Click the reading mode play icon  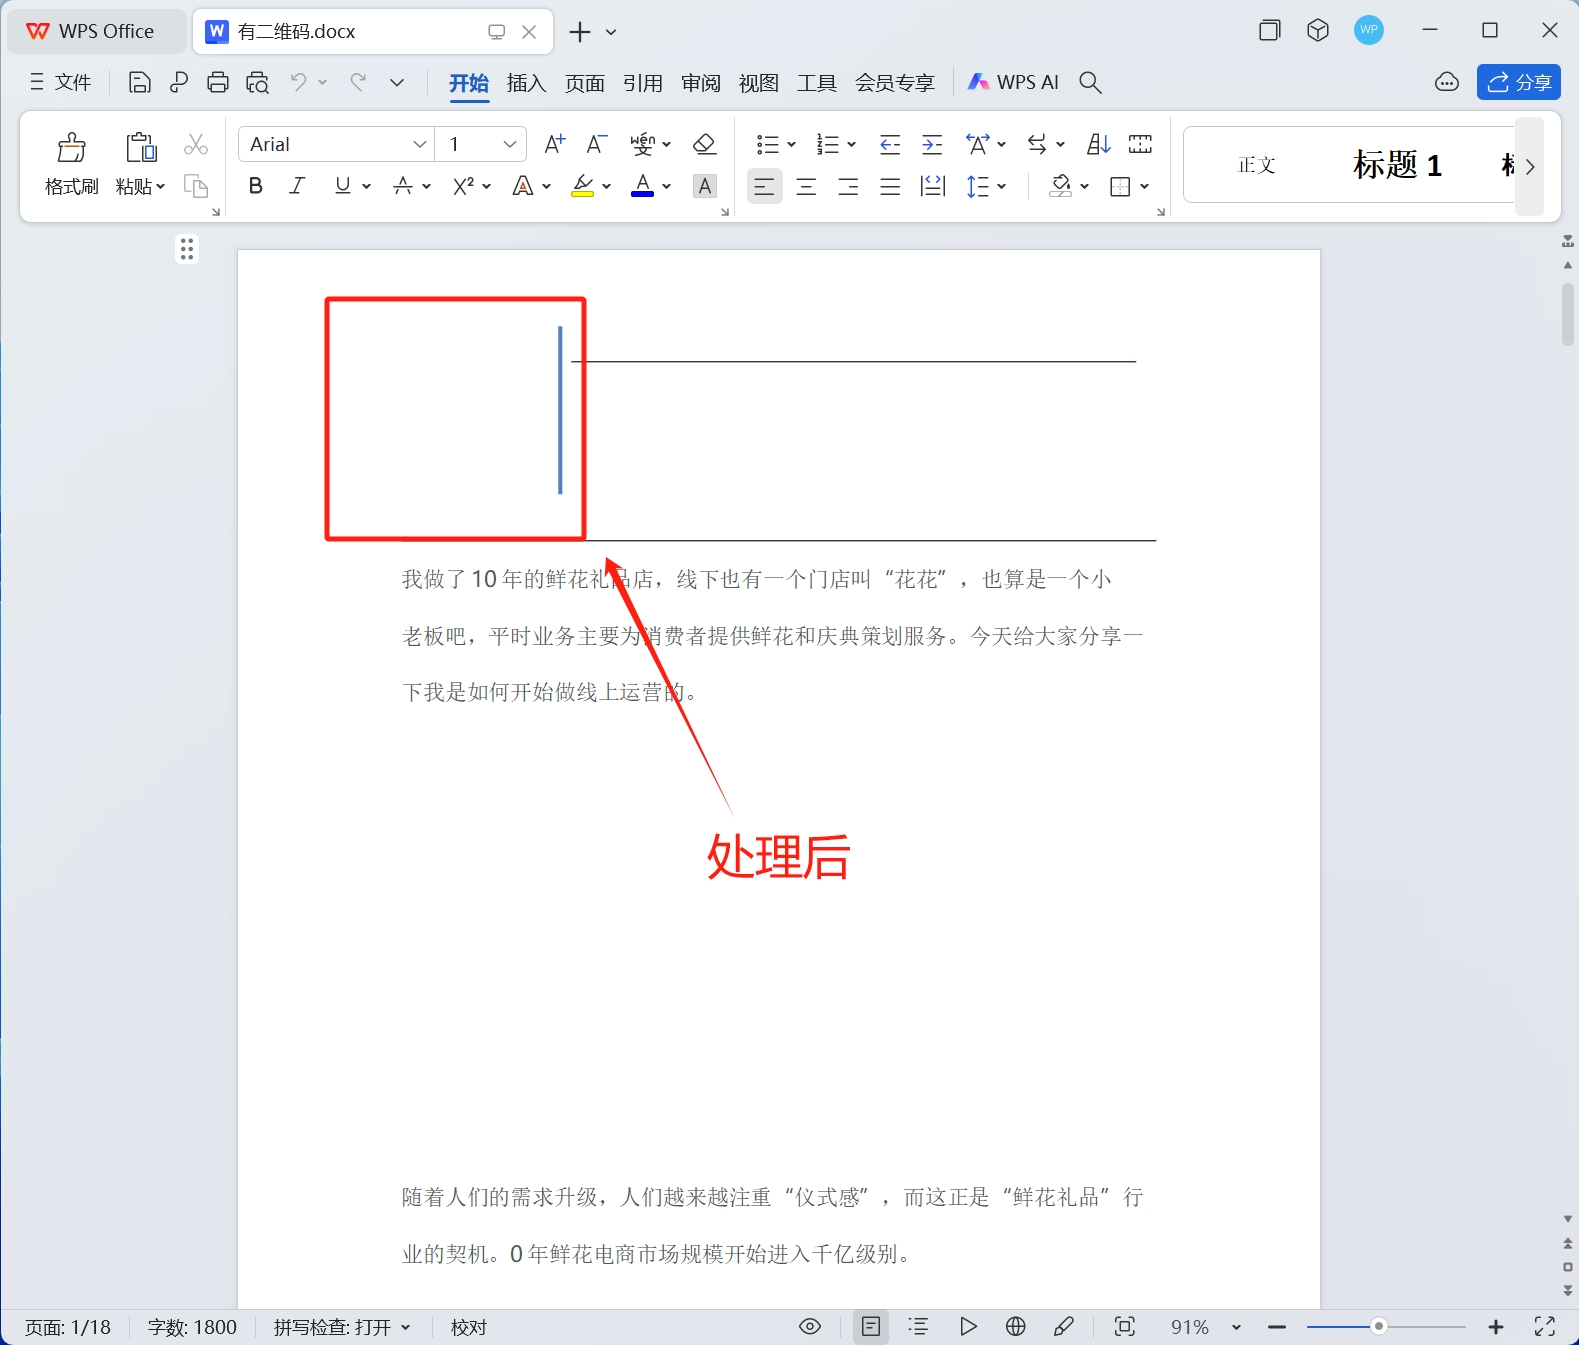coord(968,1327)
